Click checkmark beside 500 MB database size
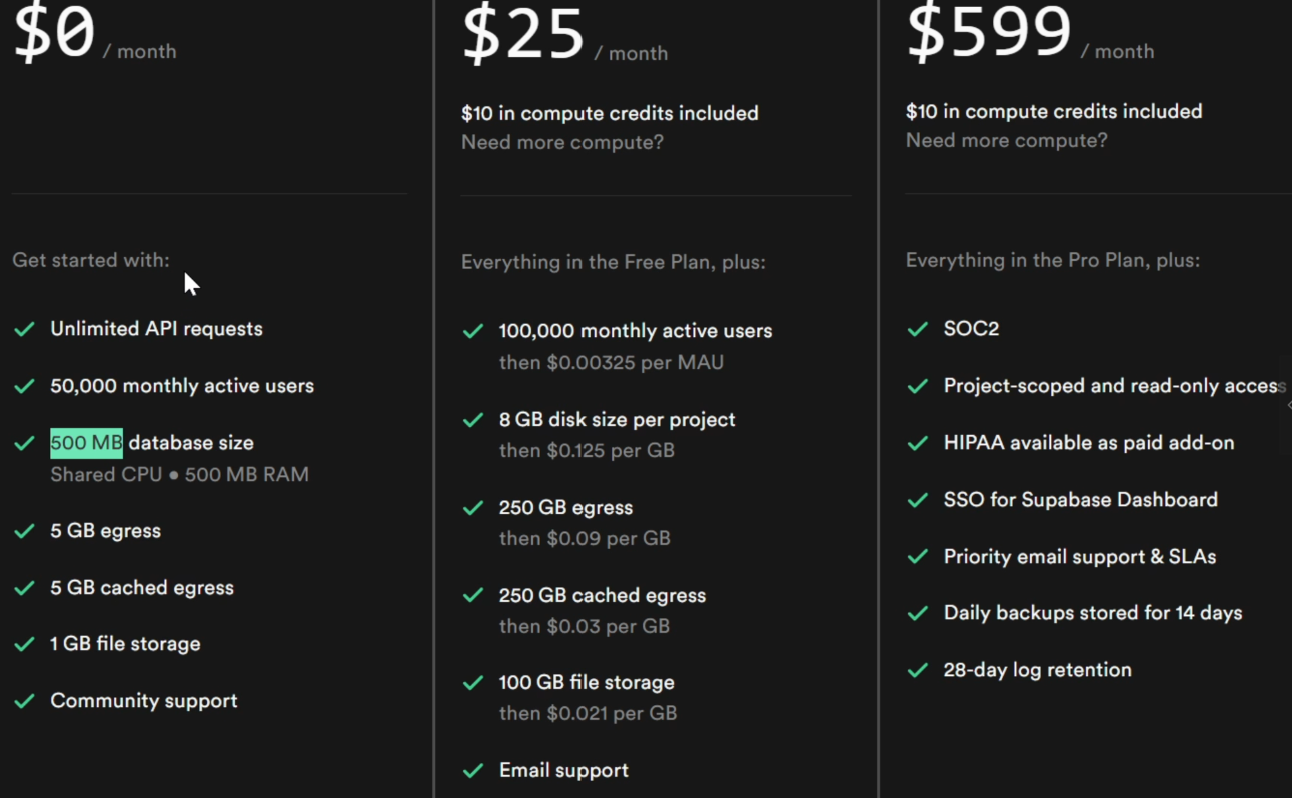 [25, 443]
